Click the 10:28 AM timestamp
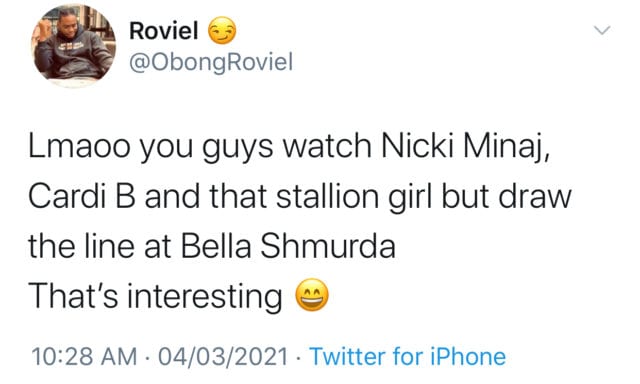Screen dimensions: 640x384 tap(84, 356)
